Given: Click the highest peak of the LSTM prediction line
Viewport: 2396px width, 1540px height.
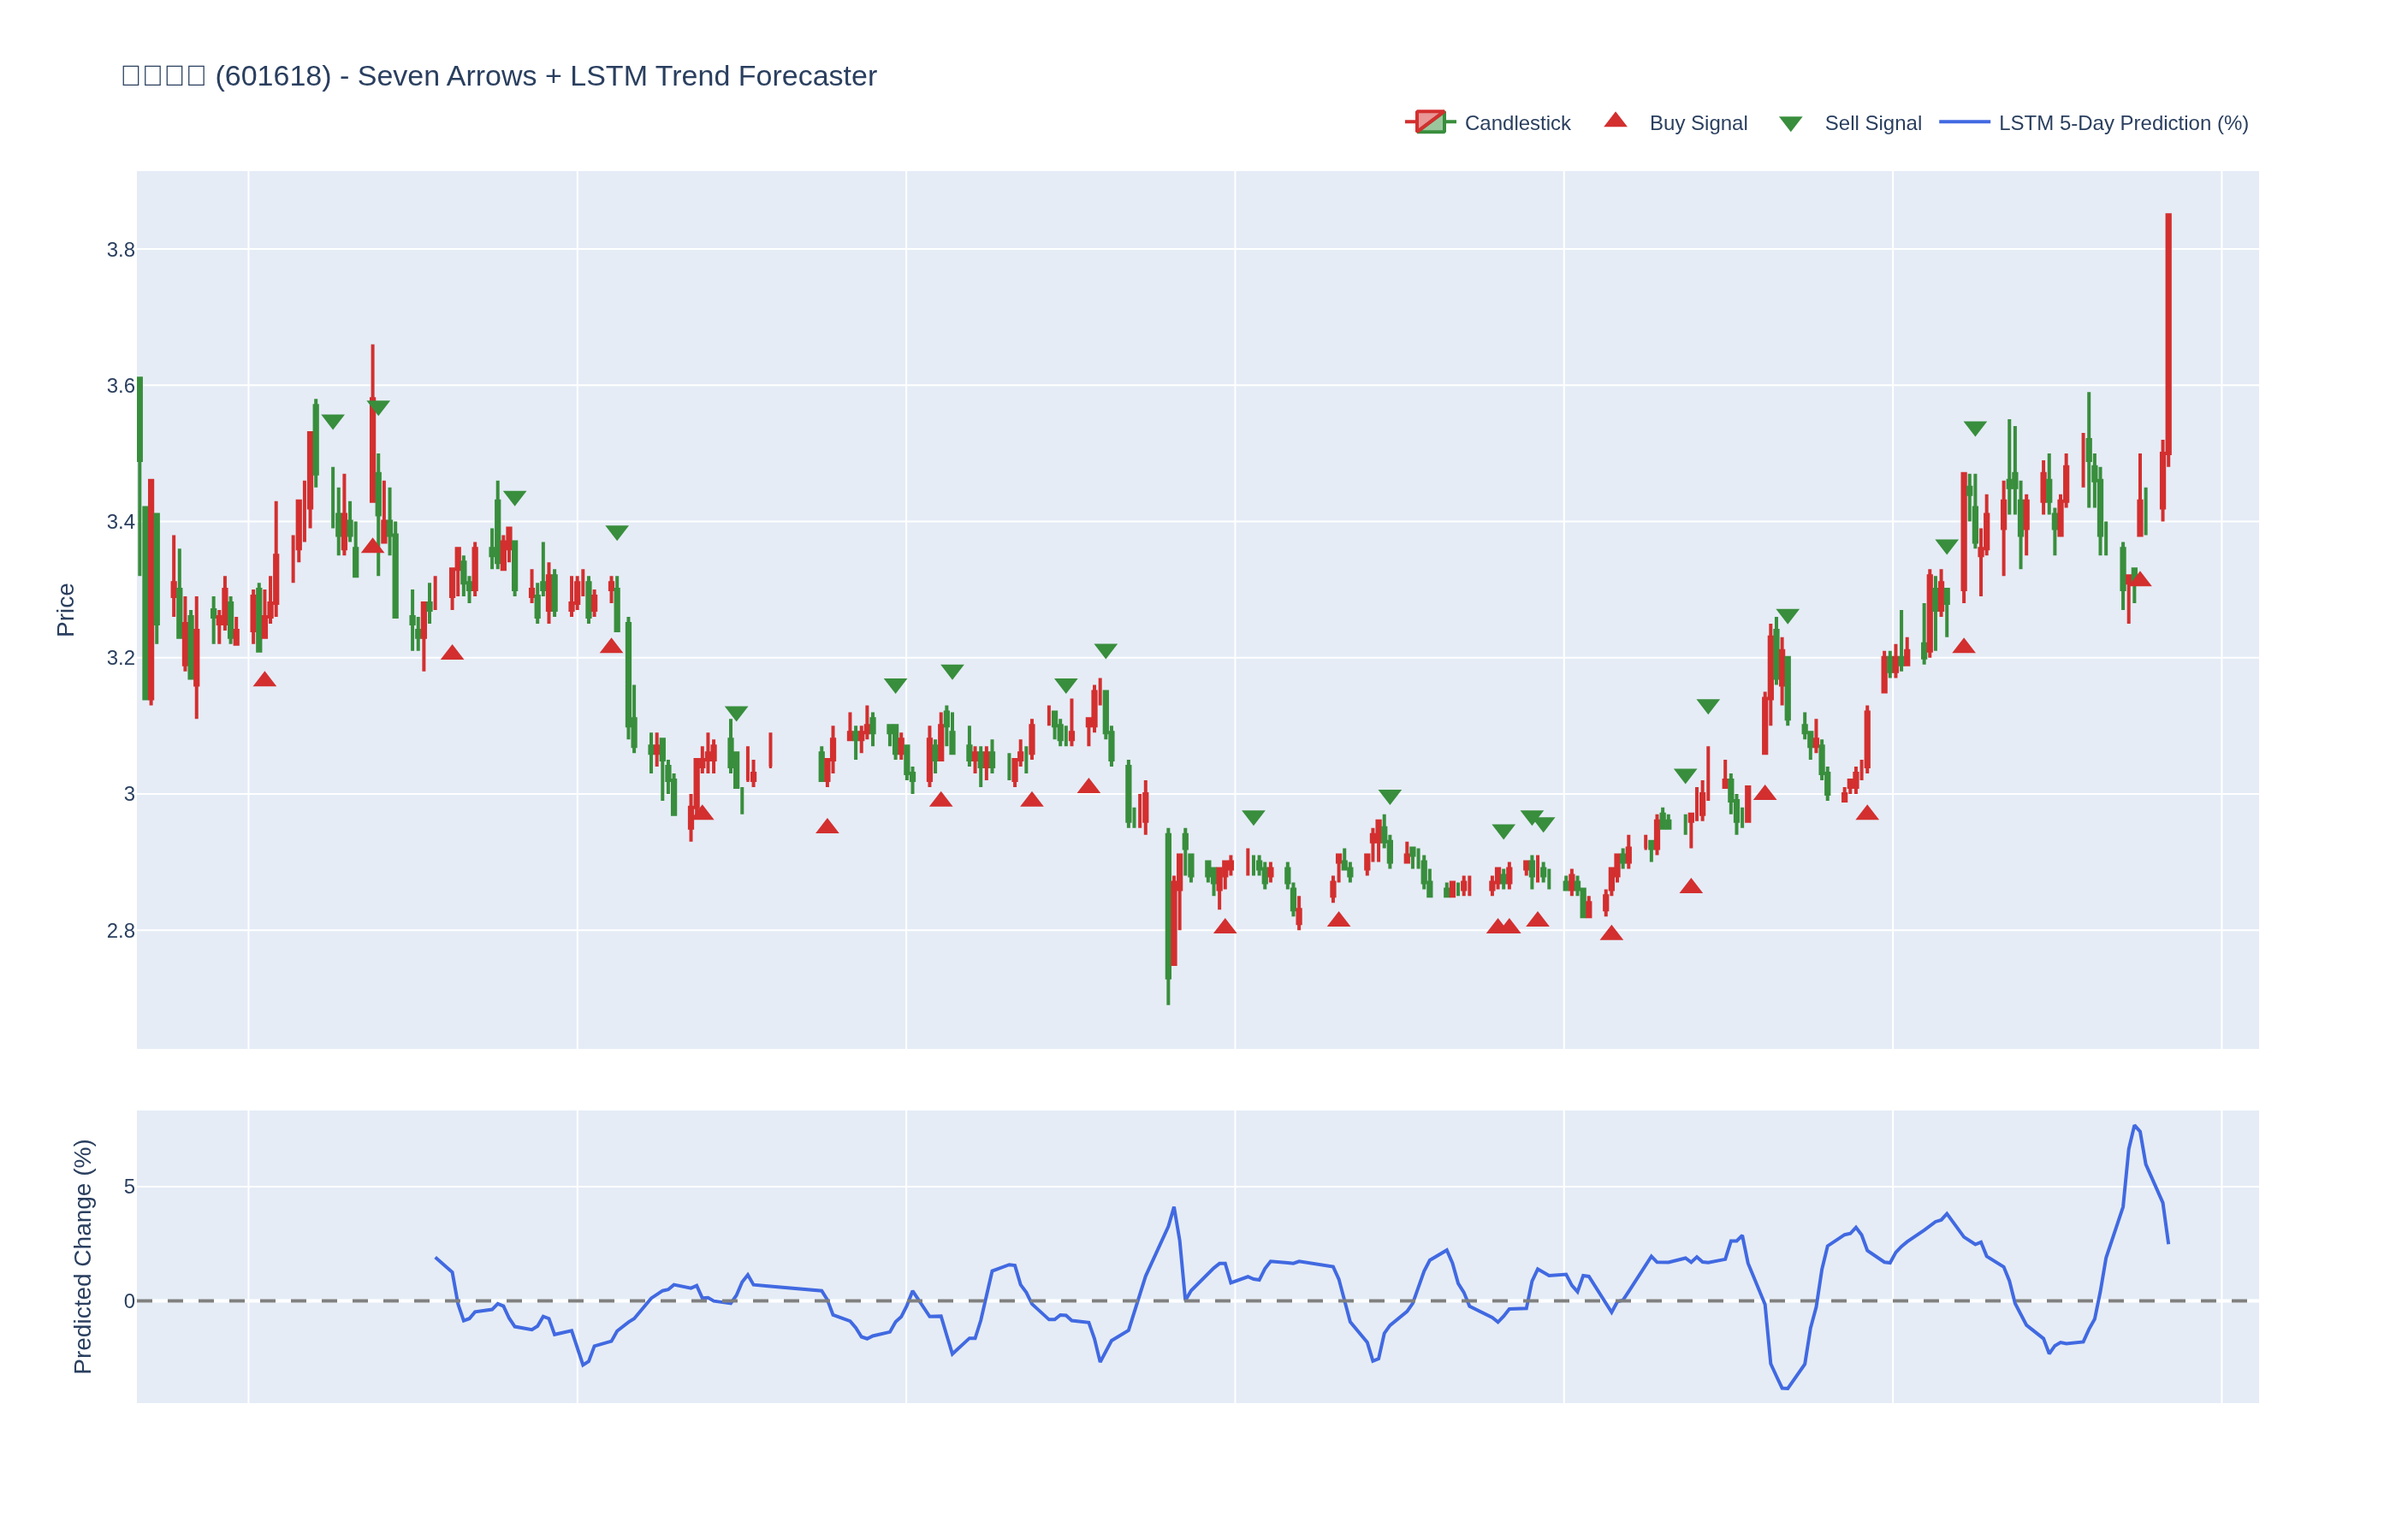Looking at the screenshot, I should pyautogui.click(x=2134, y=1127).
